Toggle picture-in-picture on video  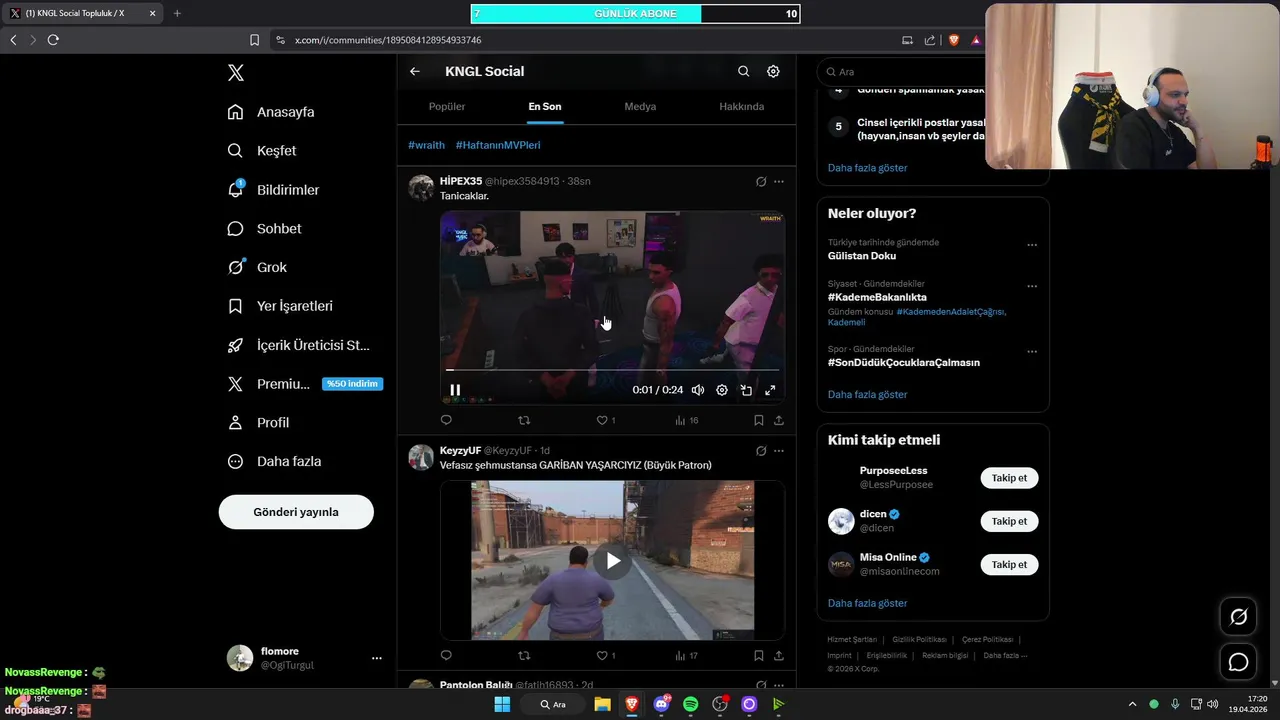point(746,390)
